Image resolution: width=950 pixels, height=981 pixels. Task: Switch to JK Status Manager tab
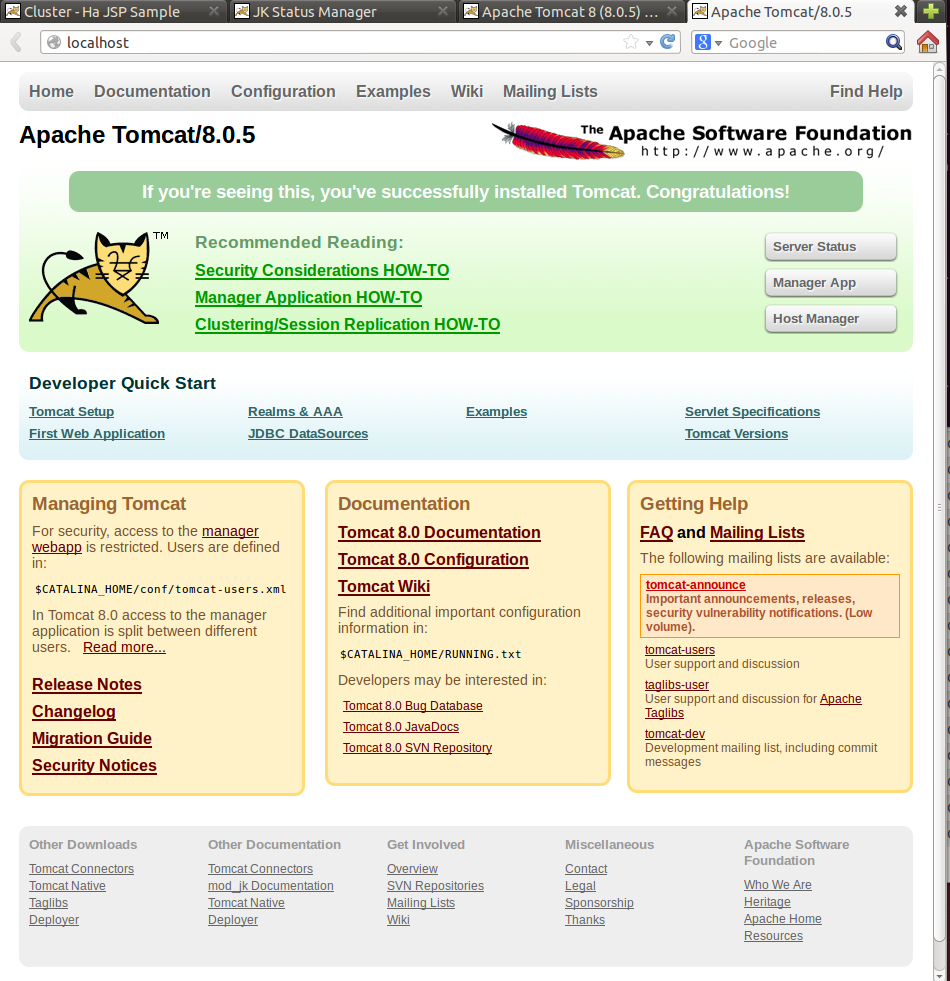click(x=341, y=11)
